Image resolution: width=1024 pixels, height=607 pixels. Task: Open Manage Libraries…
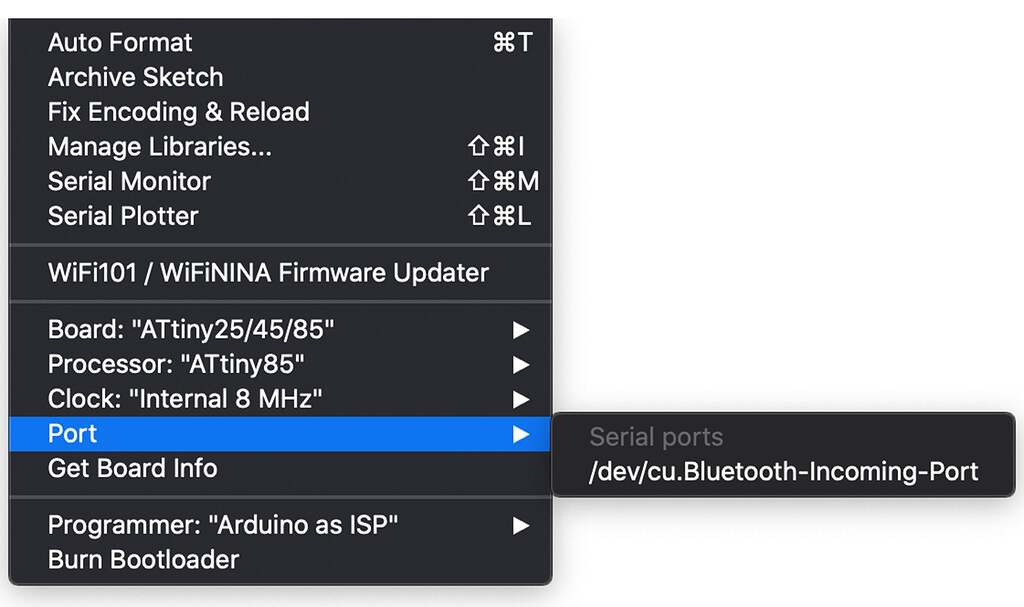point(281,146)
